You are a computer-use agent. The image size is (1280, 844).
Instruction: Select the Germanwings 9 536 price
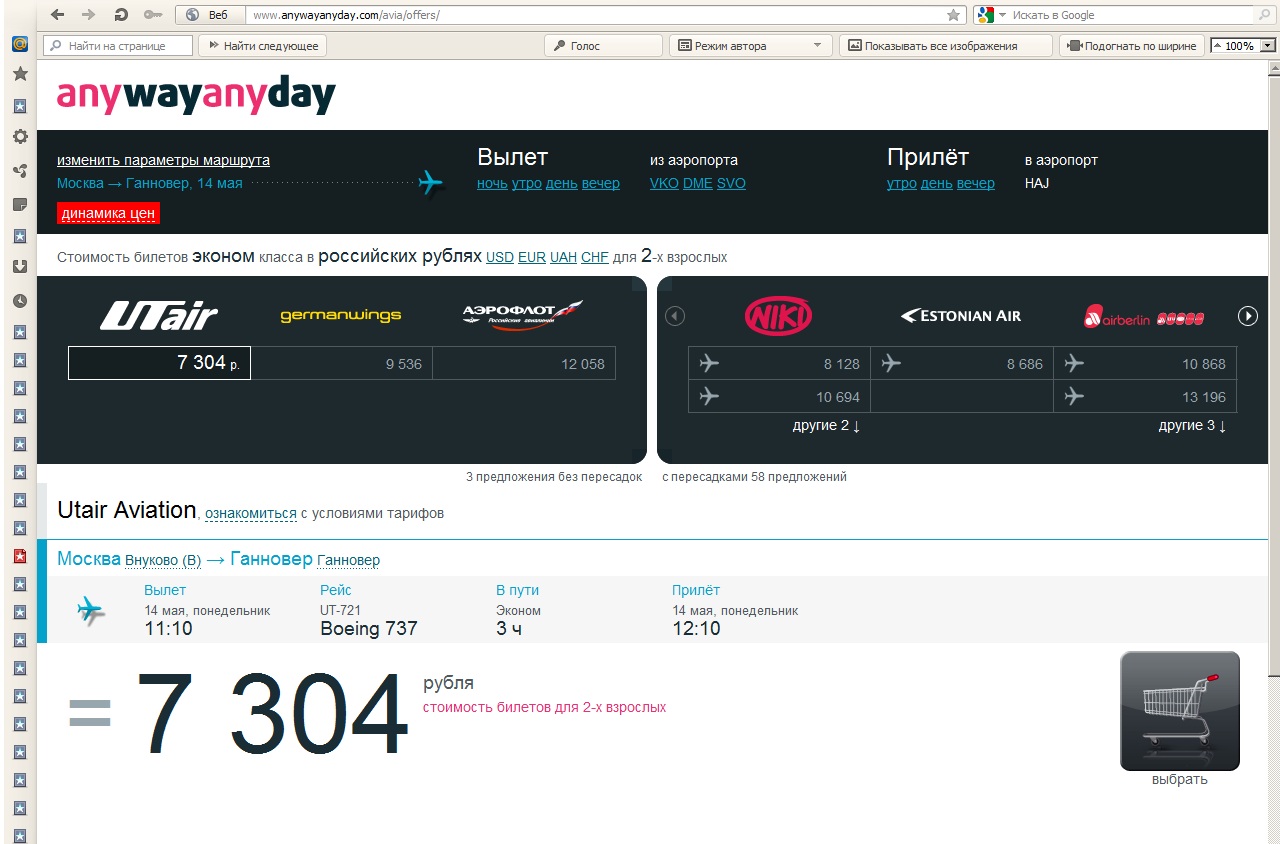341,364
